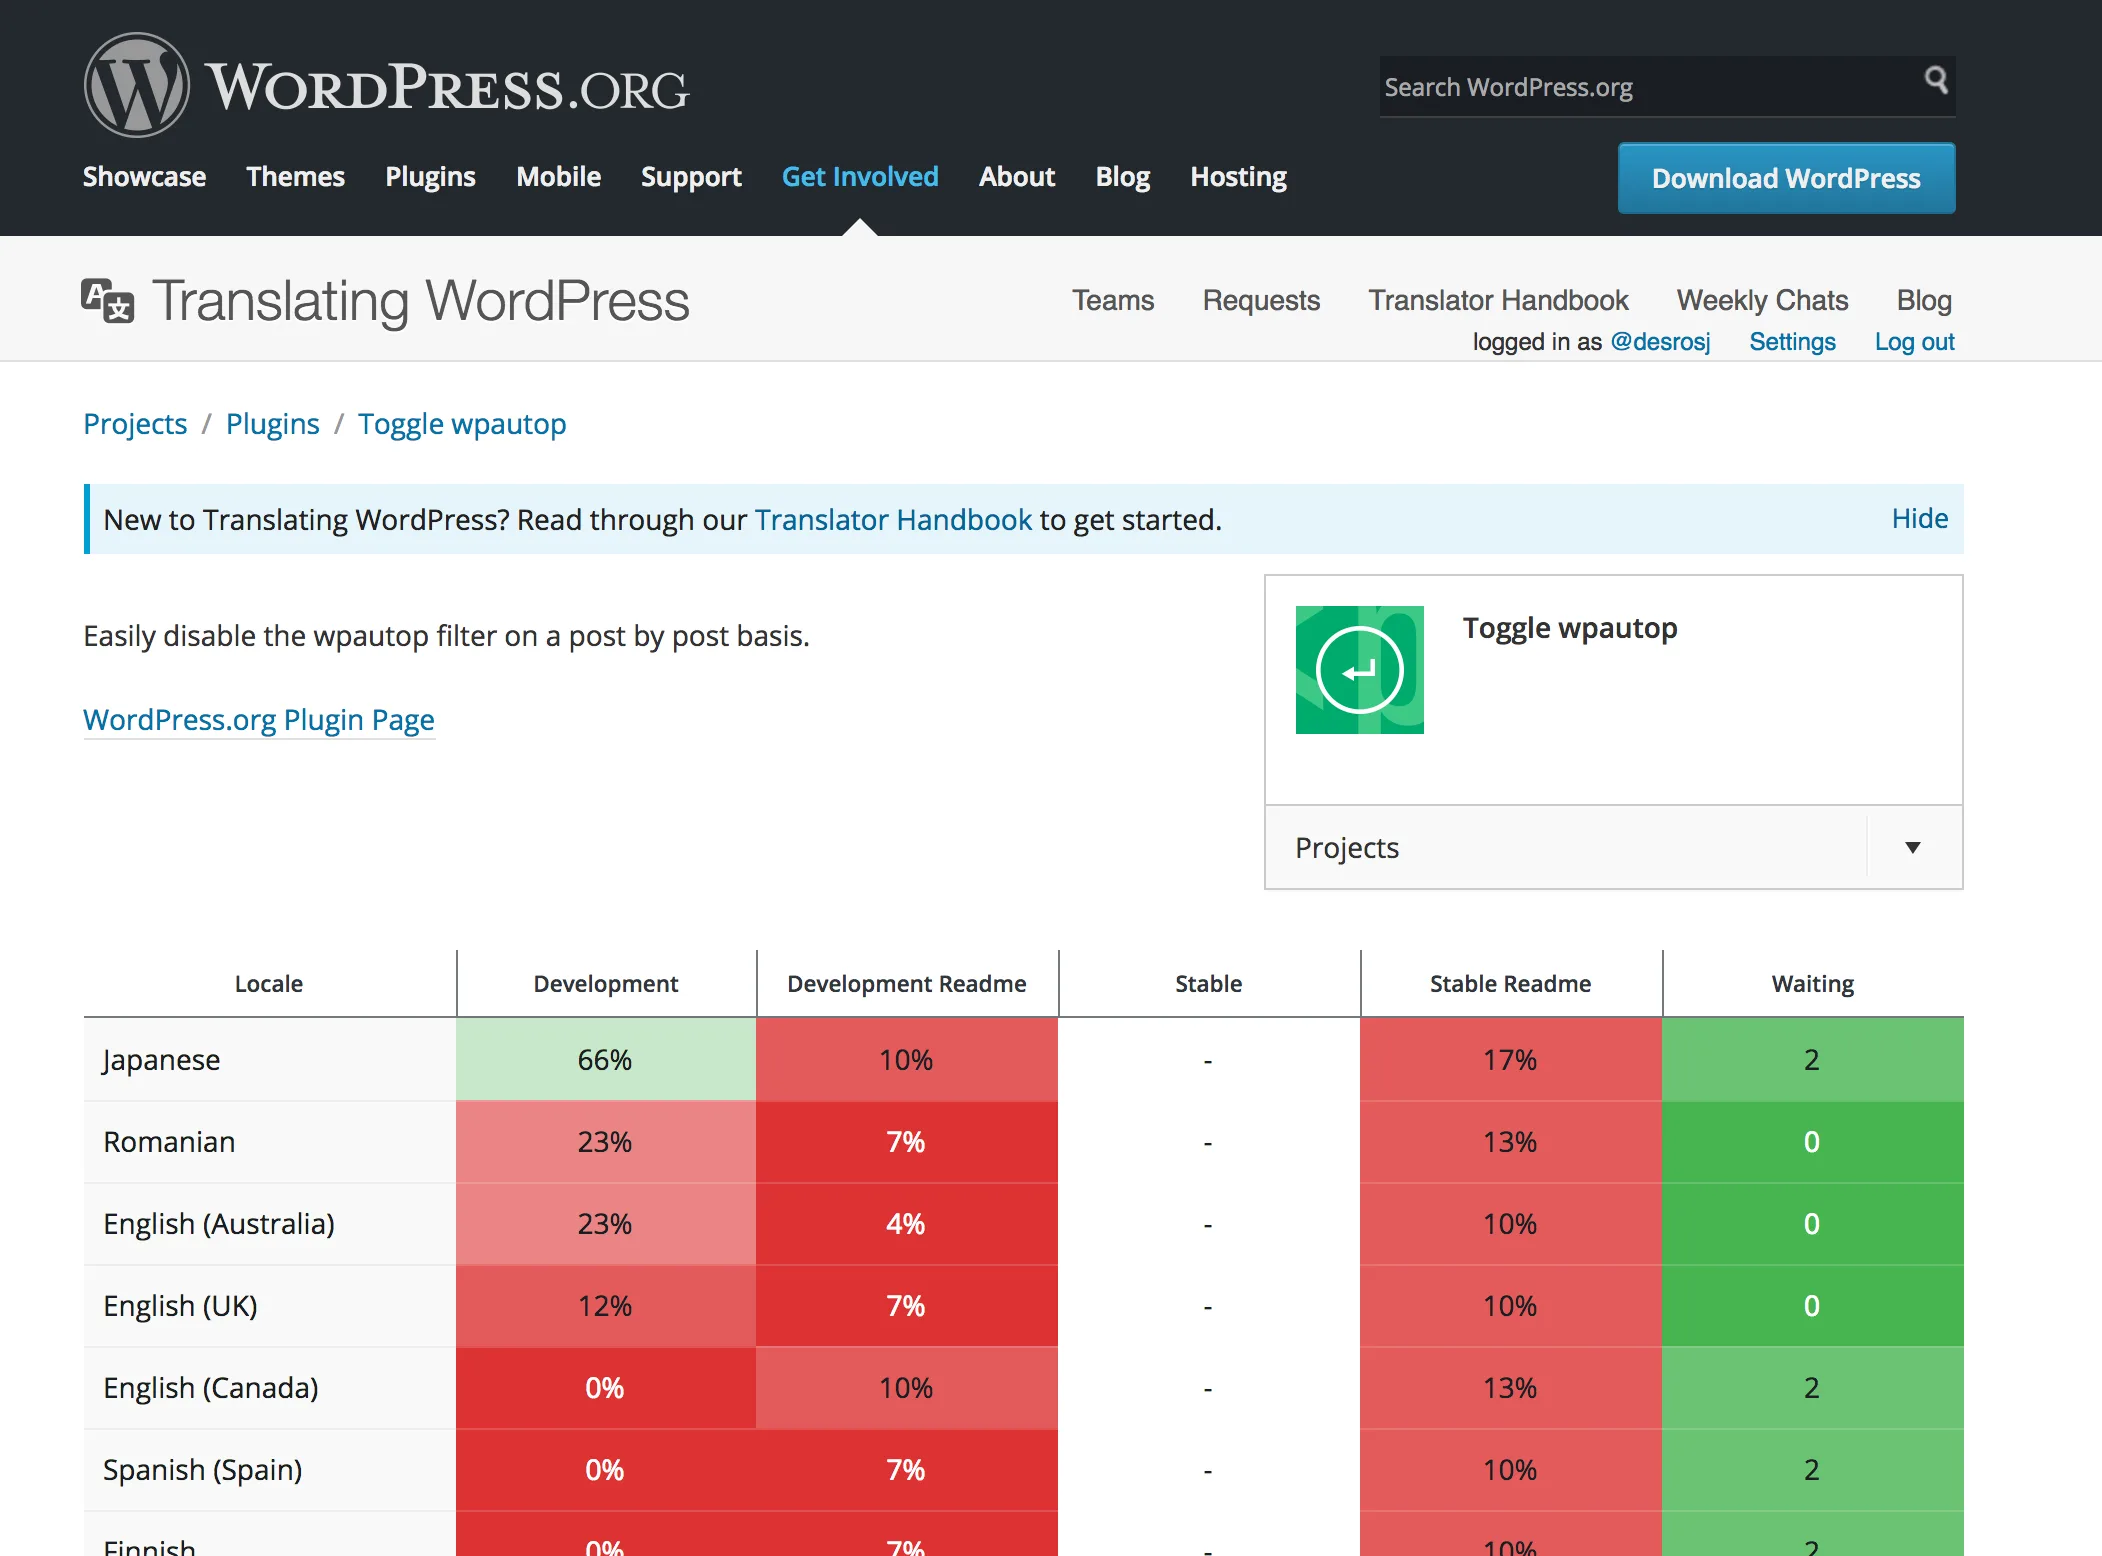Focus the Search WordPress.org field
Image resolution: width=2102 pixels, height=1556 pixels.
click(1645, 87)
